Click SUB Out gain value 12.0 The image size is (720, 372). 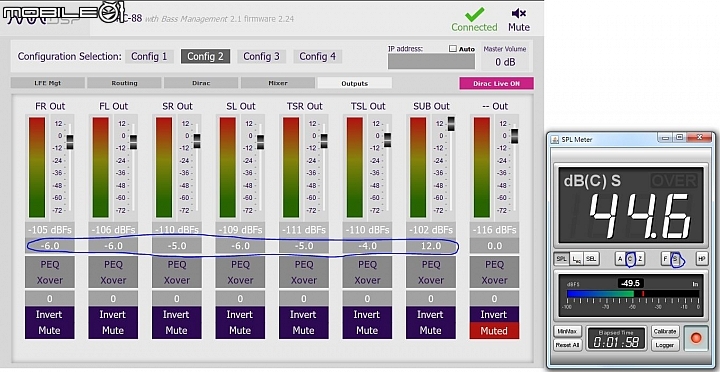(x=431, y=246)
